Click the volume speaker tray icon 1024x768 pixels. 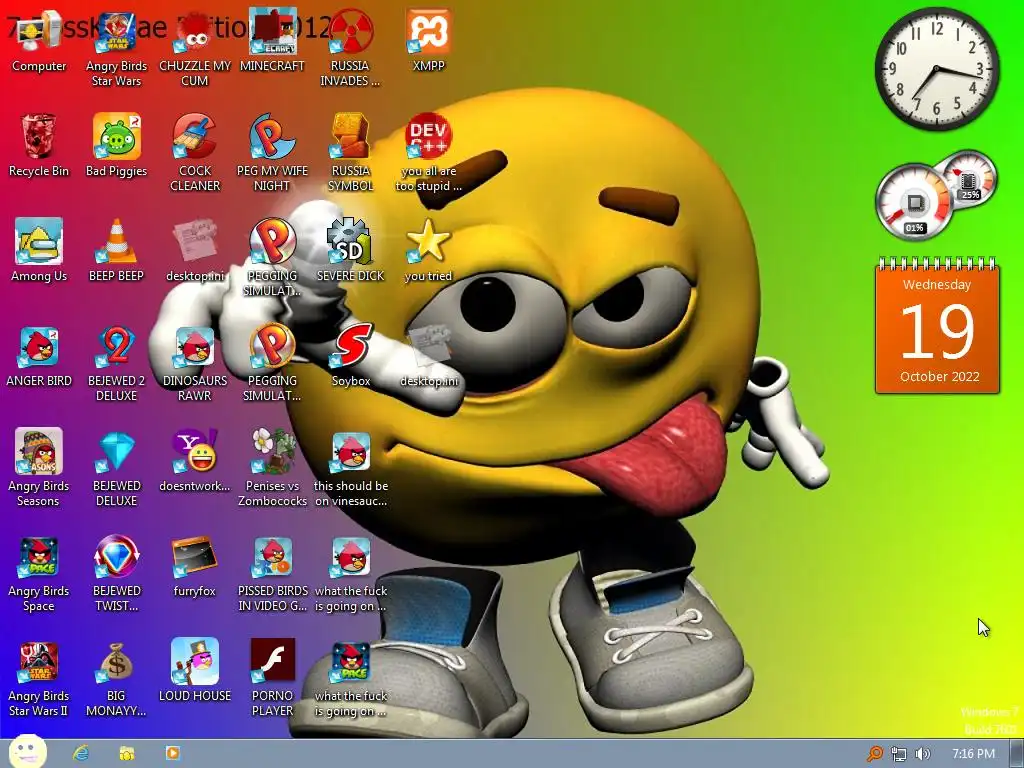click(922, 754)
